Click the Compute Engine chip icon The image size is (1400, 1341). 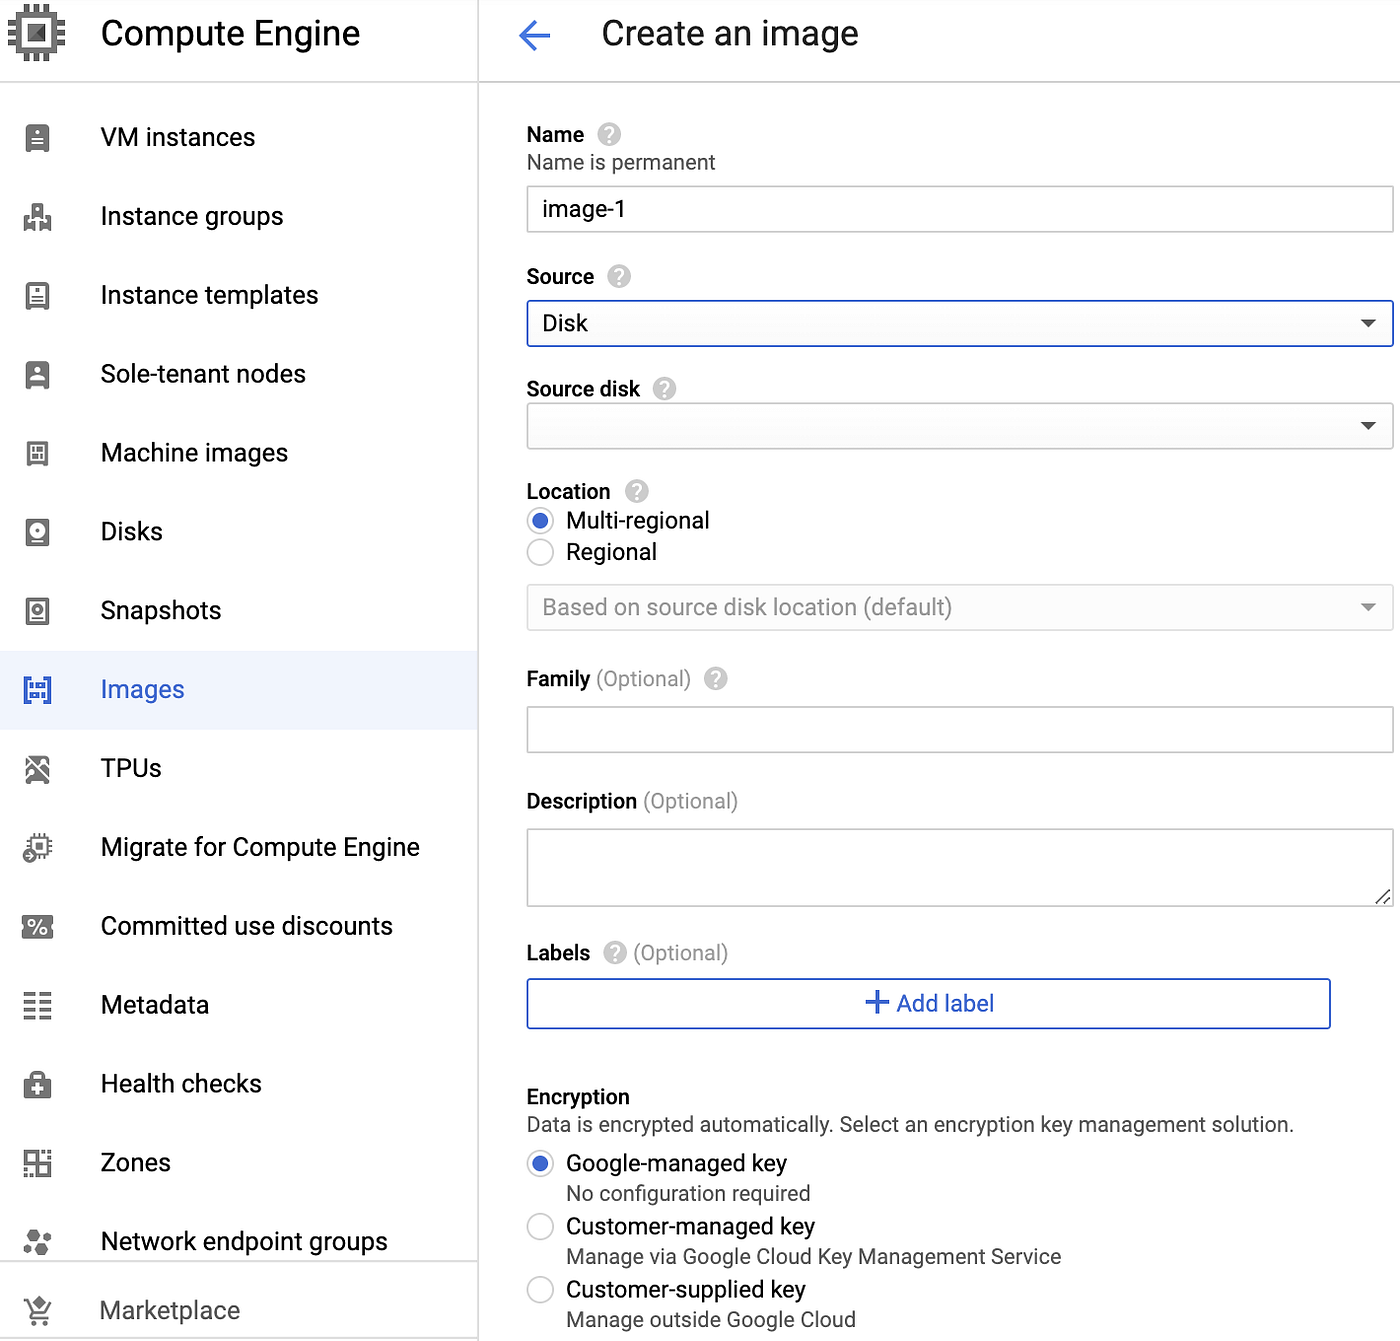pos(37,34)
